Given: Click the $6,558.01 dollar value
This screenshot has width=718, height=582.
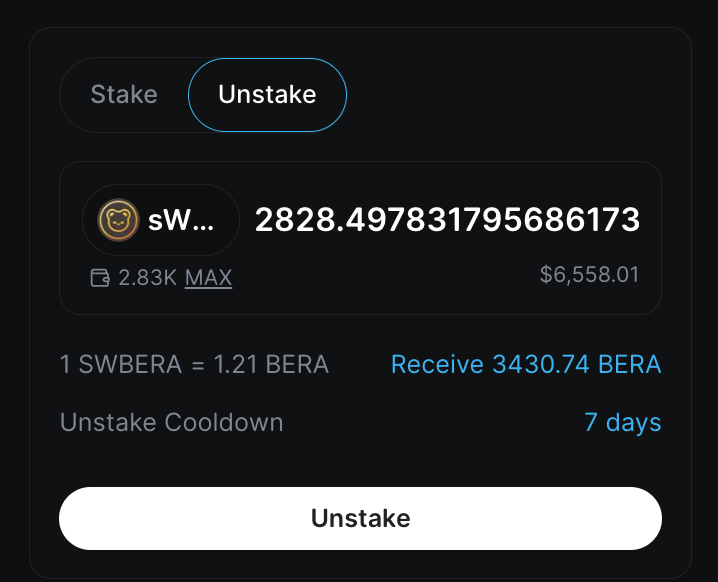Looking at the screenshot, I should coord(589,274).
